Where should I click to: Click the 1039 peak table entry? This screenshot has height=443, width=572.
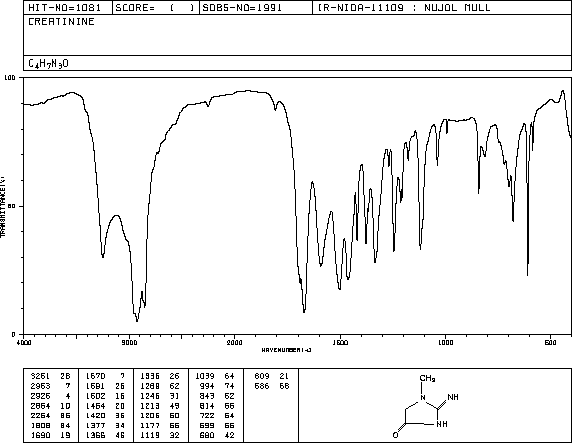coord(215,376)
